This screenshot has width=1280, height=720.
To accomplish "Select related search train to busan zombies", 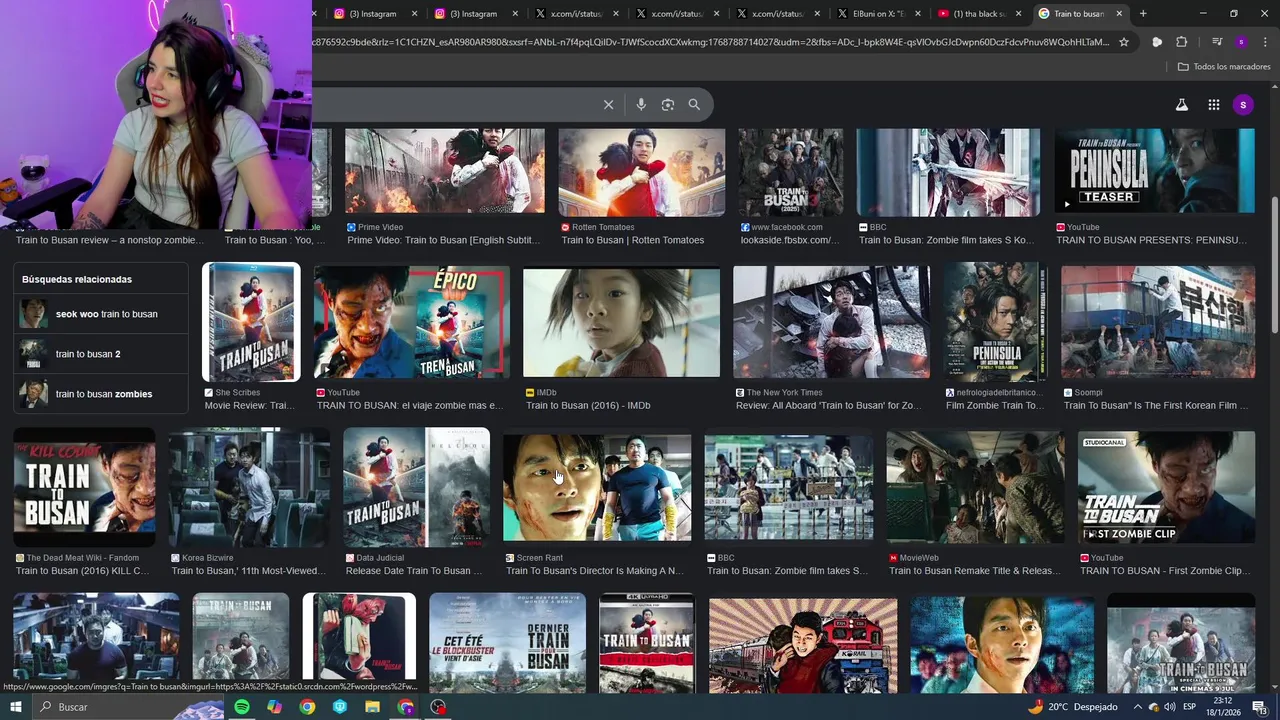I will (x=101, y=394).
